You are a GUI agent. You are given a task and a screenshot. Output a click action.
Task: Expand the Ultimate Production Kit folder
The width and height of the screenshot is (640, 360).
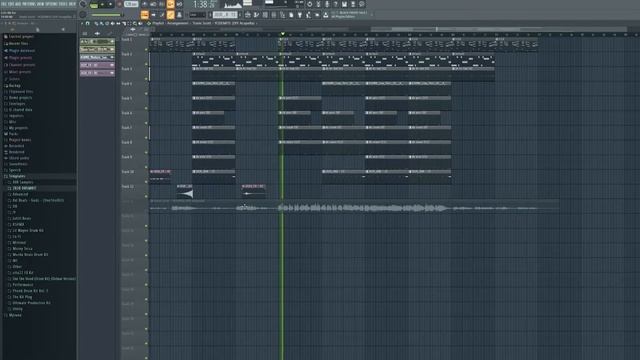[x=31, y=303]
